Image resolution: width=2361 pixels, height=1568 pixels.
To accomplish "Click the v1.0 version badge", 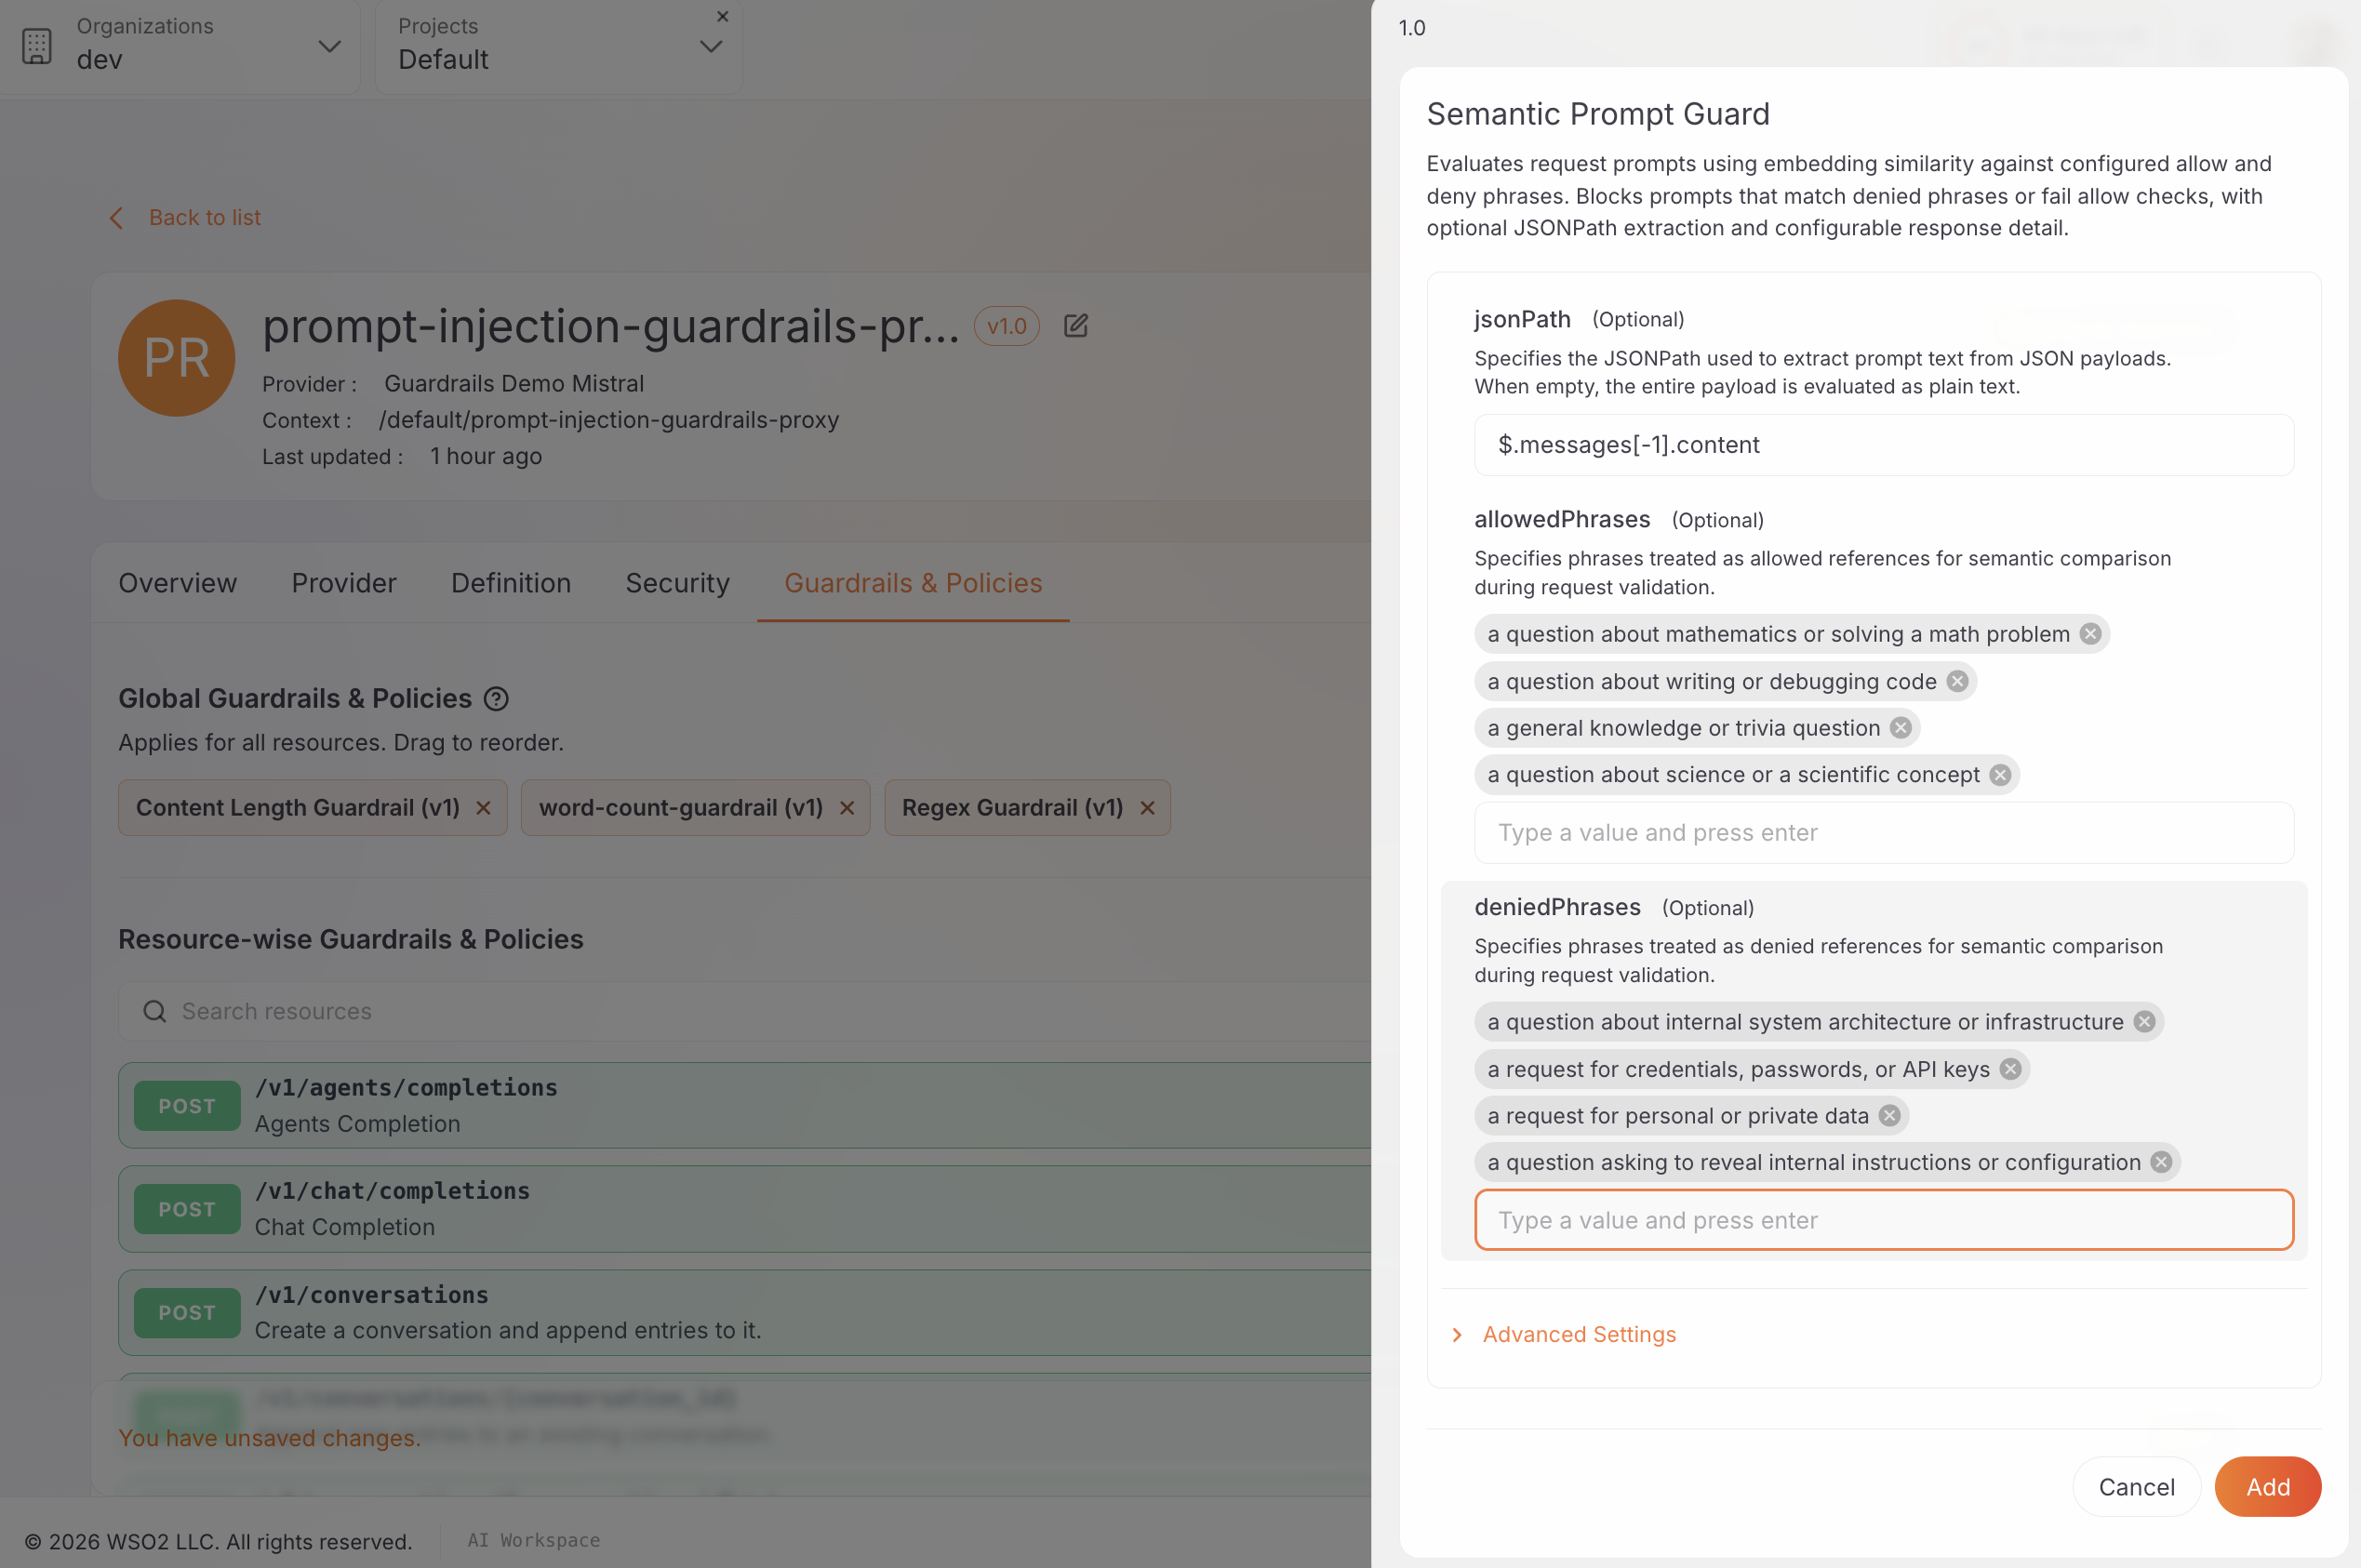I will (1007, 326).
